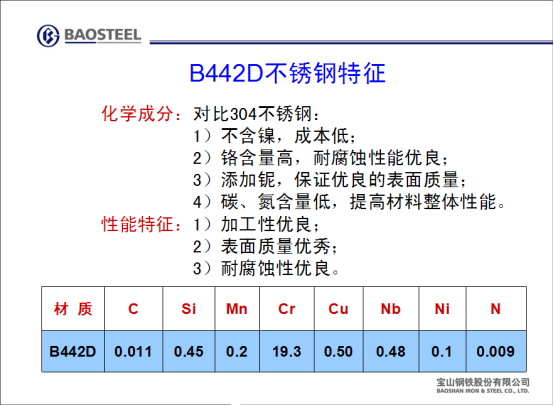Click the line 对比304不锈钢

(x=256, y=114)
